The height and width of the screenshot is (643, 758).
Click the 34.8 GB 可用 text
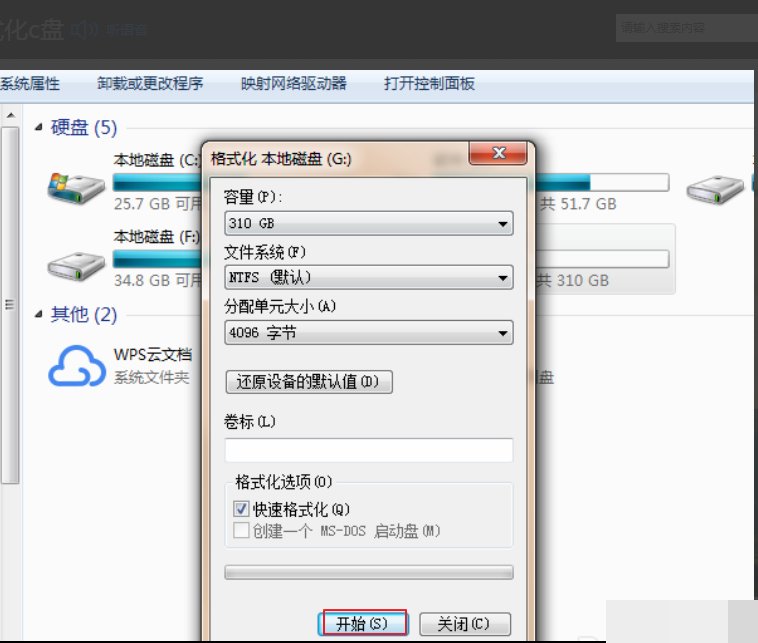pyautogui.click(x=158, y=280)
